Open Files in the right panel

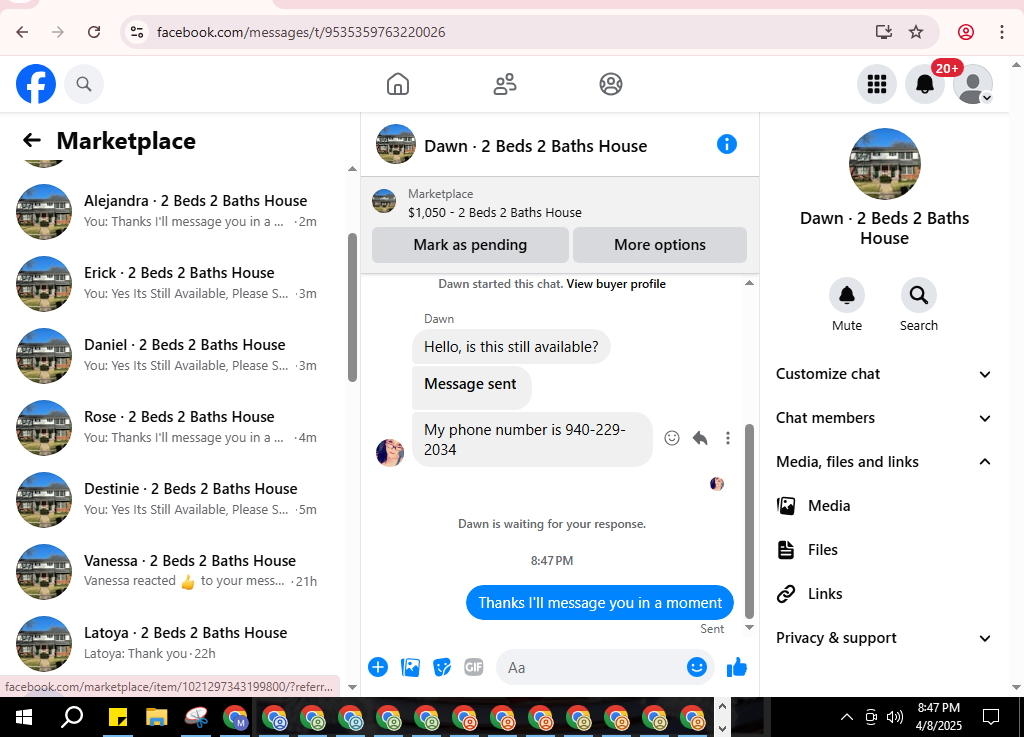[884, 550]
